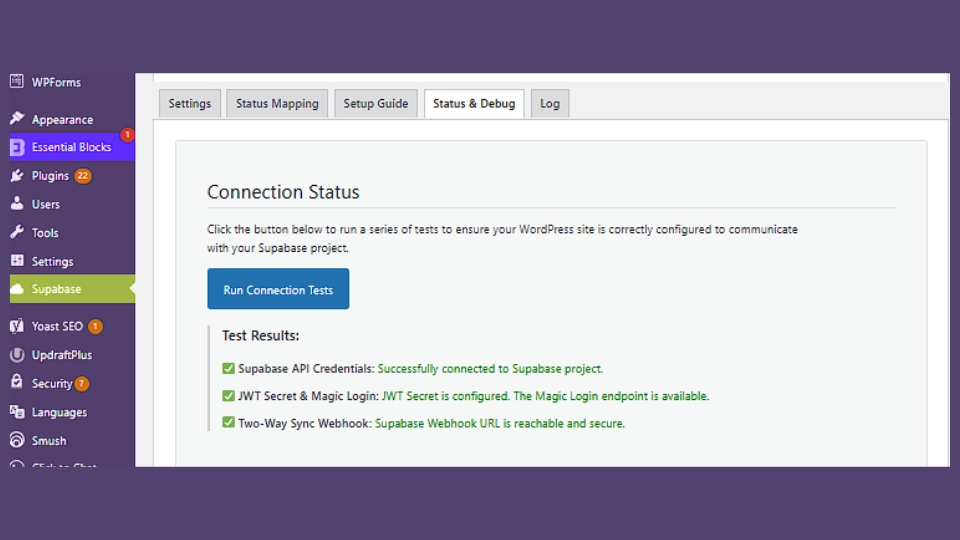The width and height of the screenshot is (960, 540).
Task: Select the Supabase menu item
Action: tap(72, 289)
